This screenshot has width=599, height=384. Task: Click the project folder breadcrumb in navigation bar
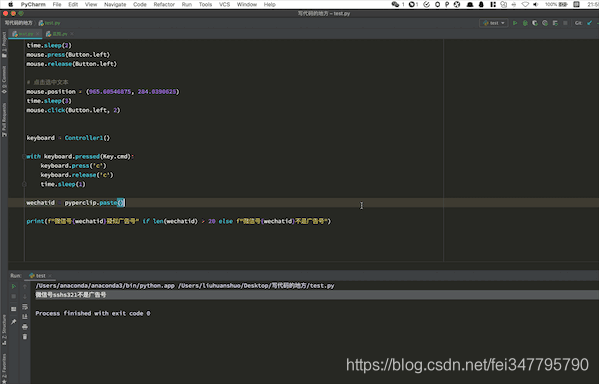[x=19, y=23]
